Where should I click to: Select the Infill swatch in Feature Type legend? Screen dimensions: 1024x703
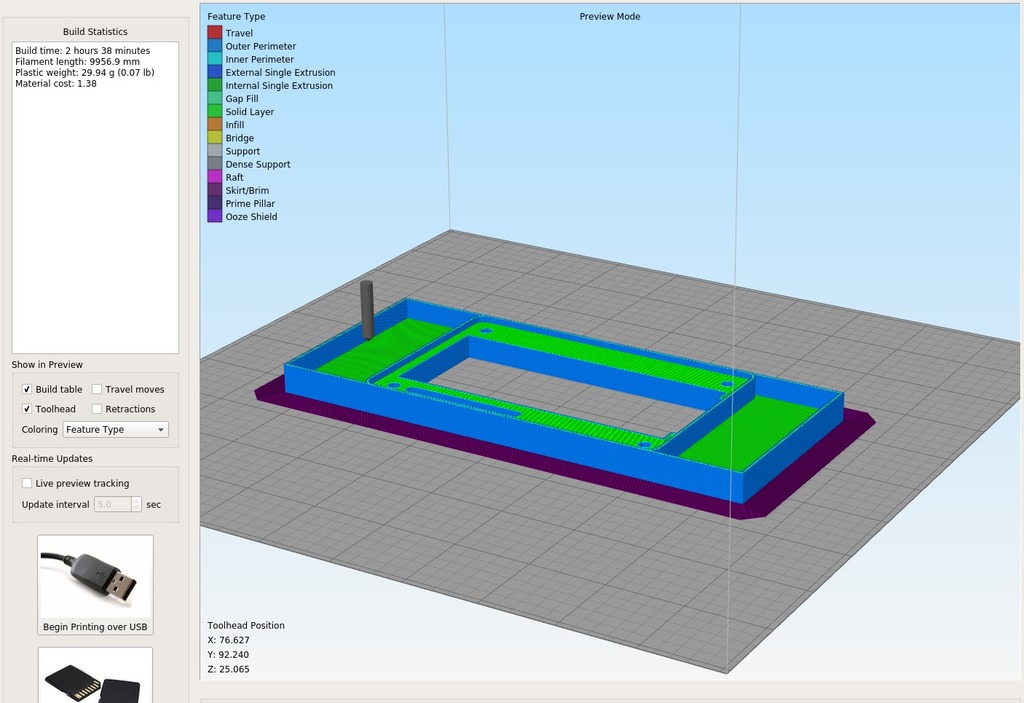click(x=213, y=124)
